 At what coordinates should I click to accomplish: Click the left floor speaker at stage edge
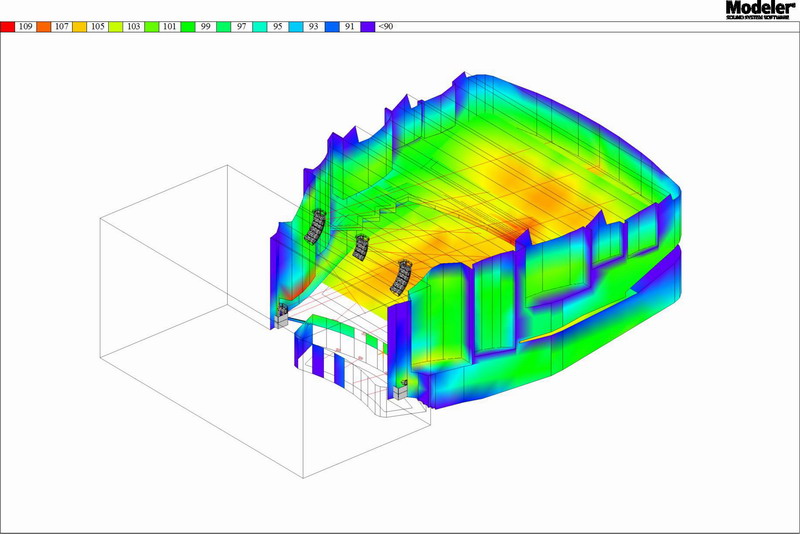(x=282, y=319)
